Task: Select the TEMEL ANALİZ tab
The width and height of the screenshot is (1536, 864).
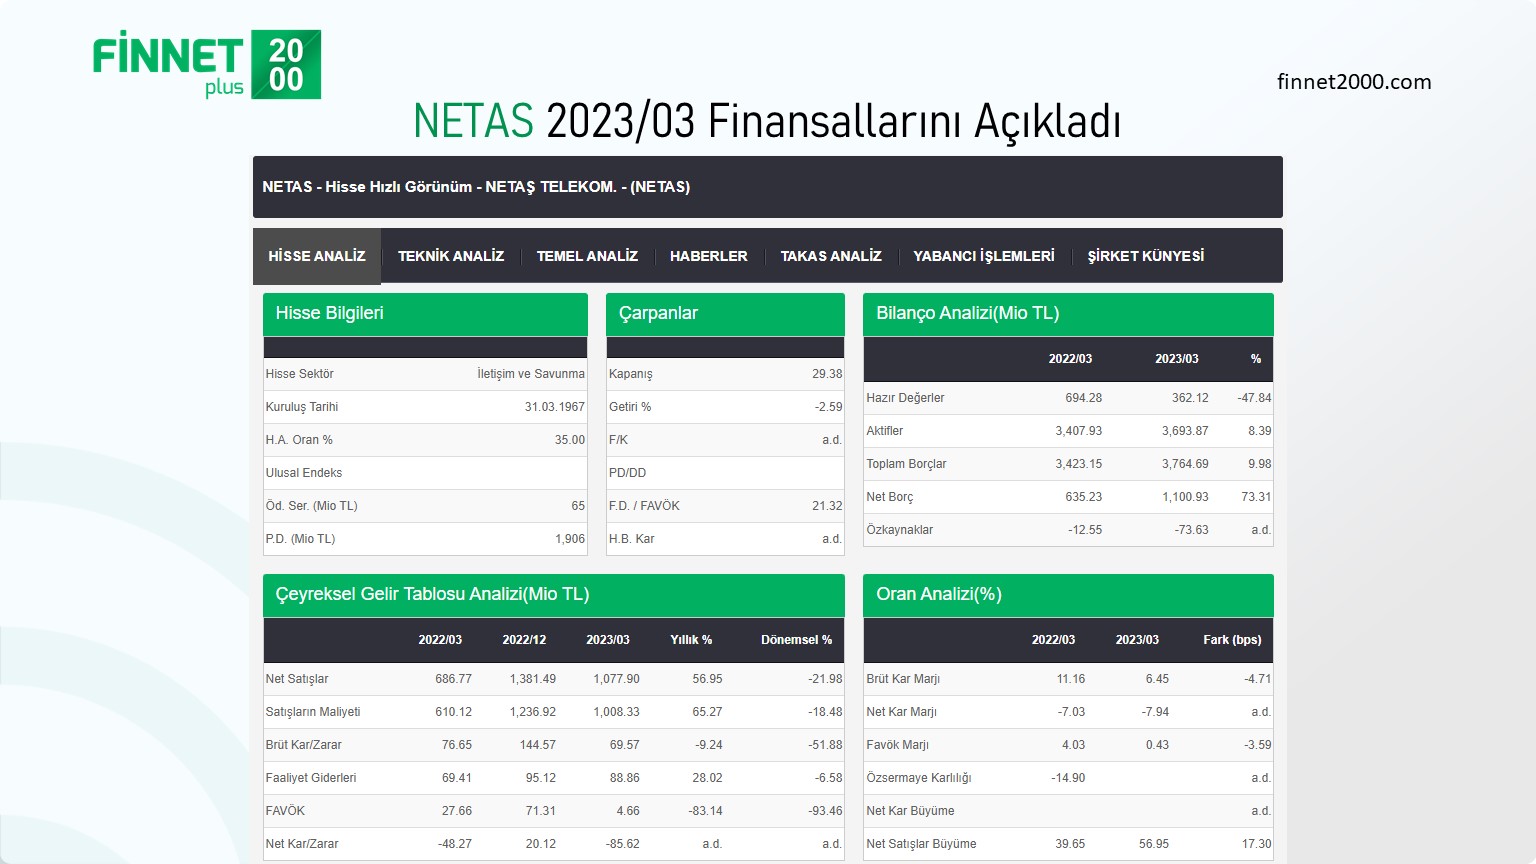Action: [x=587, y=256]
